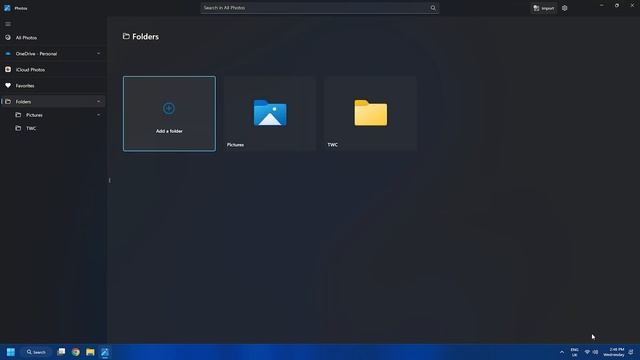The image size is (640, 360).
Task: Restore down the Photos window
Action: (617, 6)
